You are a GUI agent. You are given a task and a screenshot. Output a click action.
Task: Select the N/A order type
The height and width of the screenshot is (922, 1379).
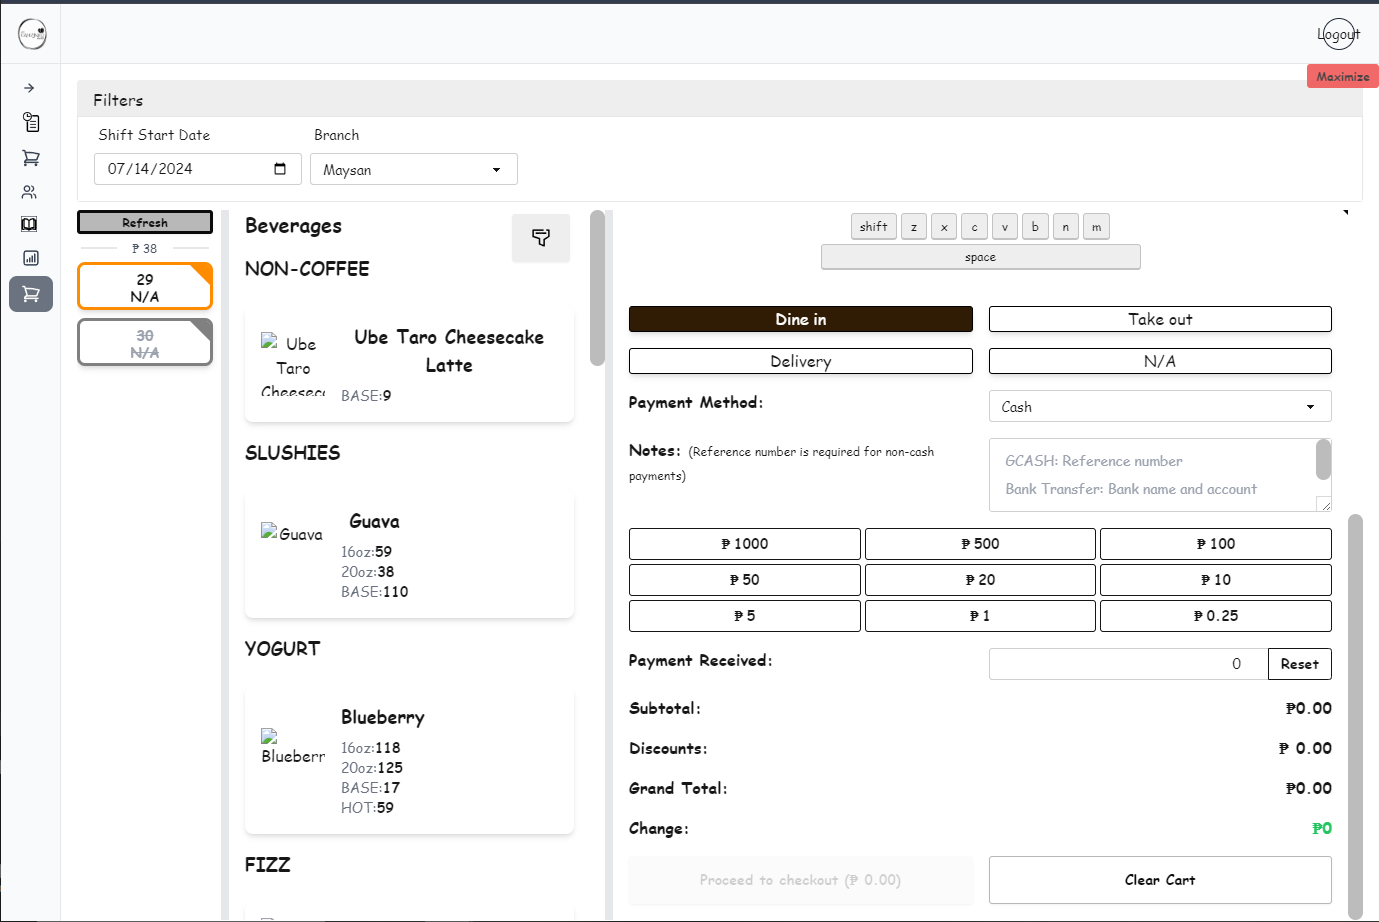click(1159, 360)
